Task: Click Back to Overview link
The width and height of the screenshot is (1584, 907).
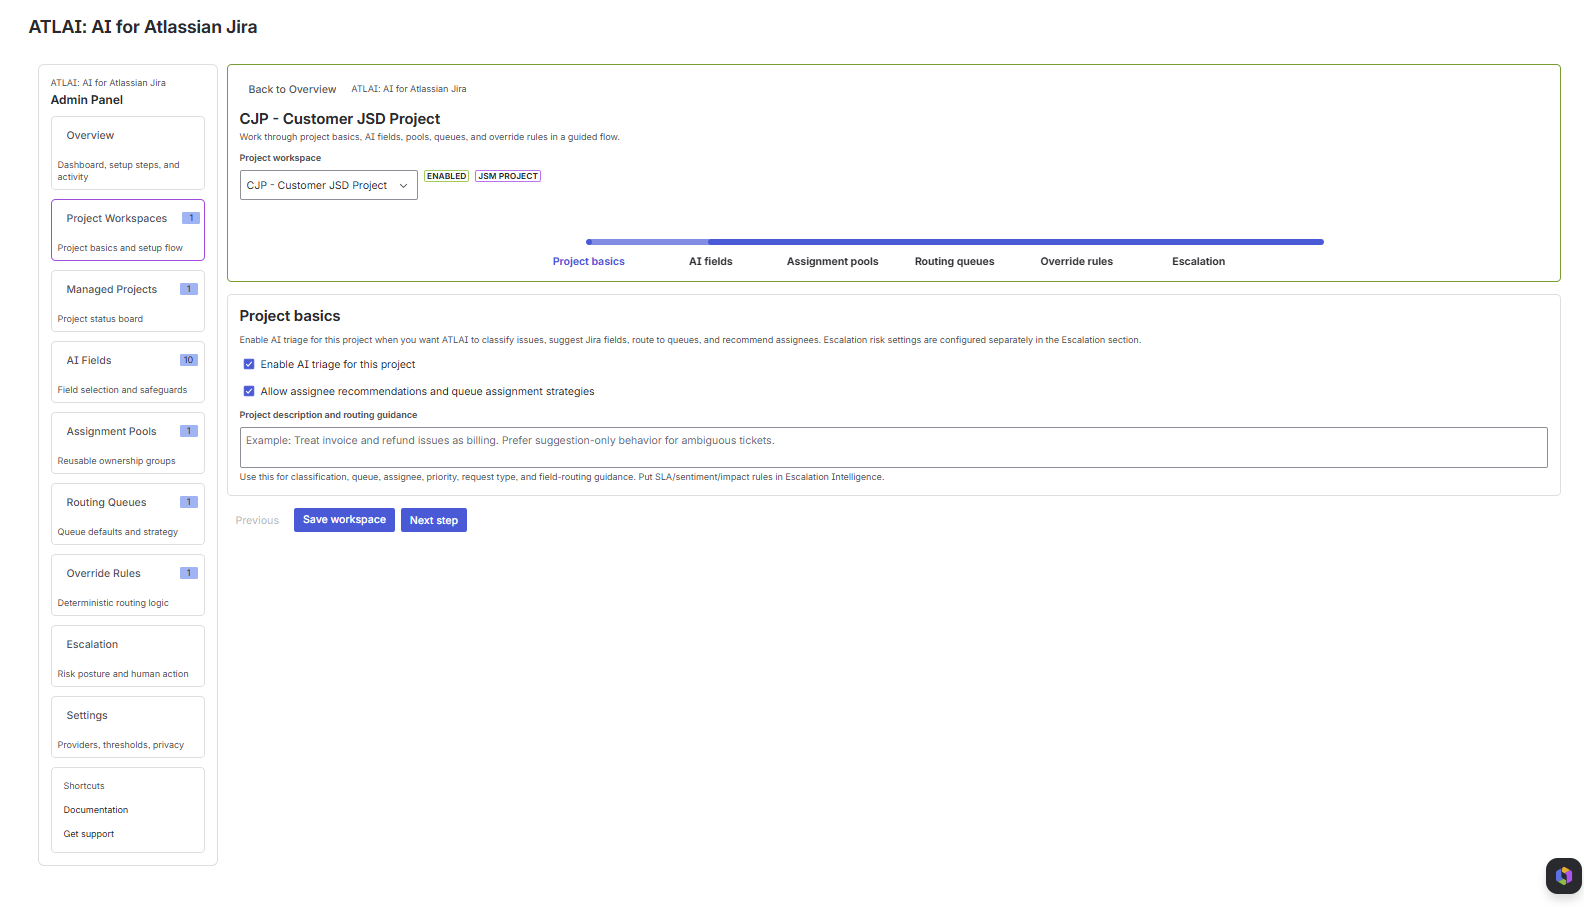Action: [x=292, y=89]
